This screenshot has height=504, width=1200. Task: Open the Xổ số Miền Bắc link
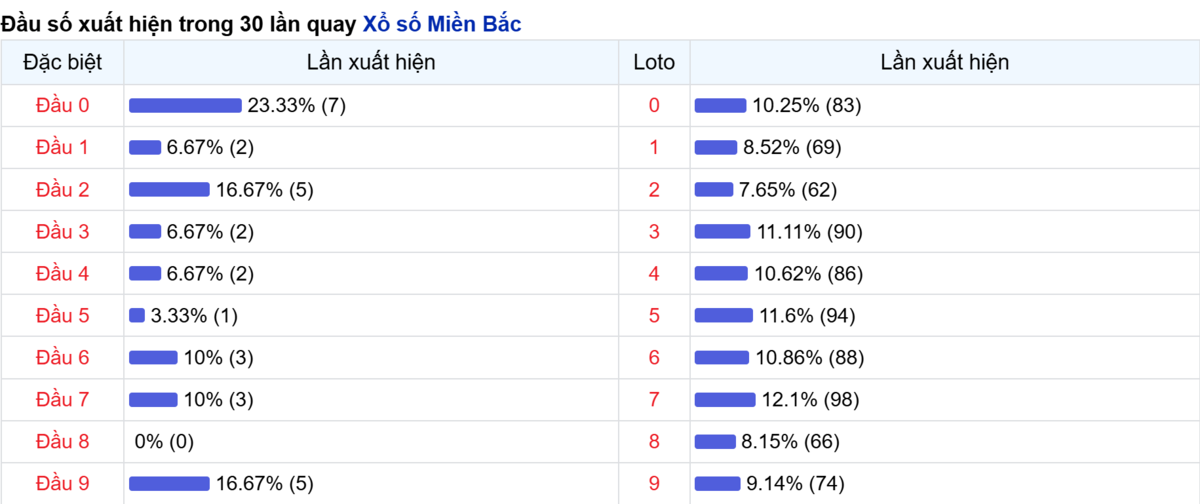[441, 24]
